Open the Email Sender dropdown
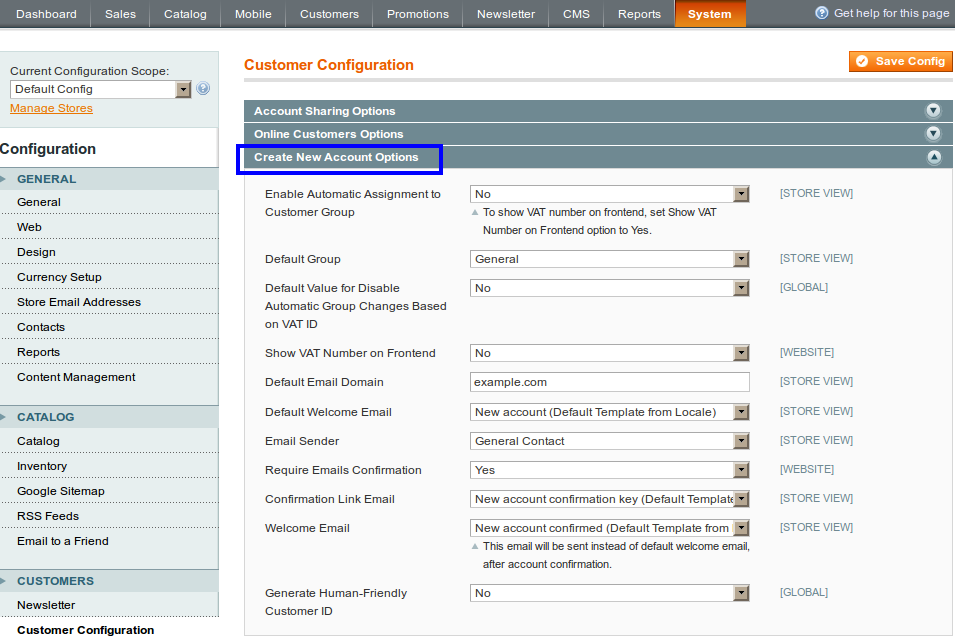Viewport: 955px width, 642px height. tap(609, 441)
